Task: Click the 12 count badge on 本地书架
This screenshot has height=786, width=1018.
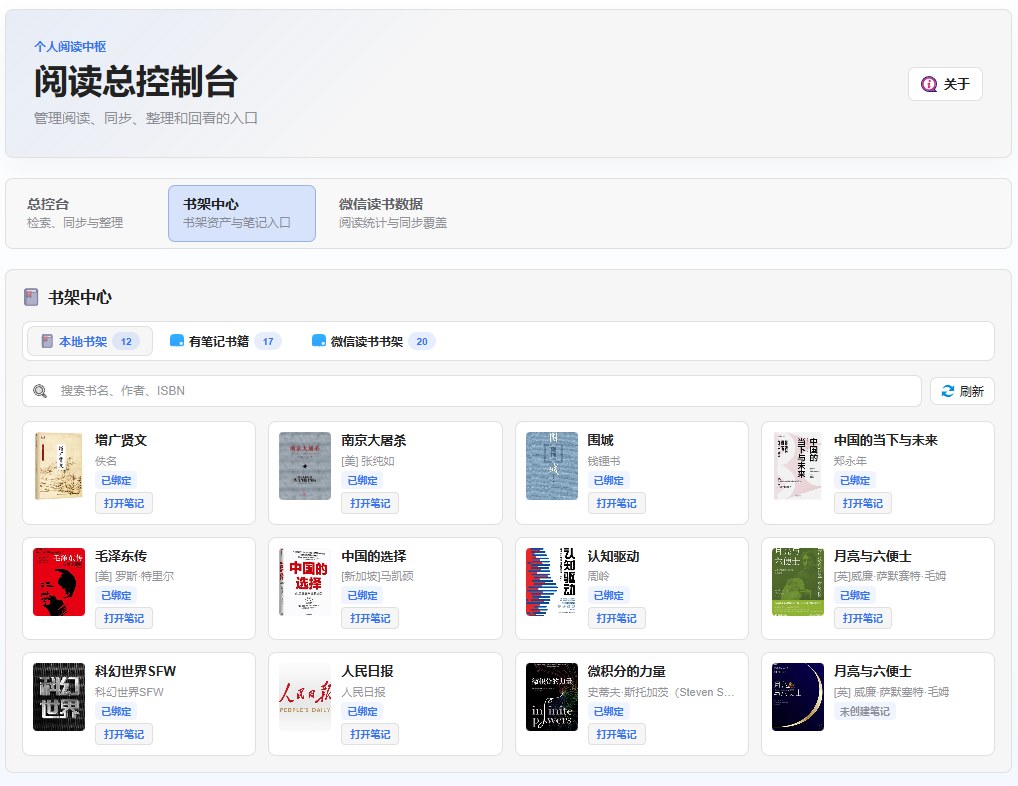Action: 126,341
